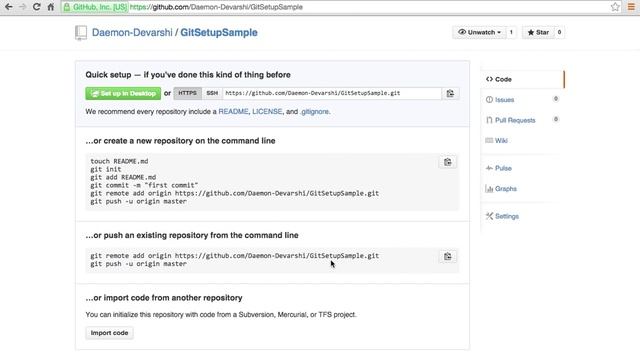Image resolution: width=640 pixels, height=360 pixels.
Task: Select the HTTPS protocol toggle
Action: coord(187,93)
